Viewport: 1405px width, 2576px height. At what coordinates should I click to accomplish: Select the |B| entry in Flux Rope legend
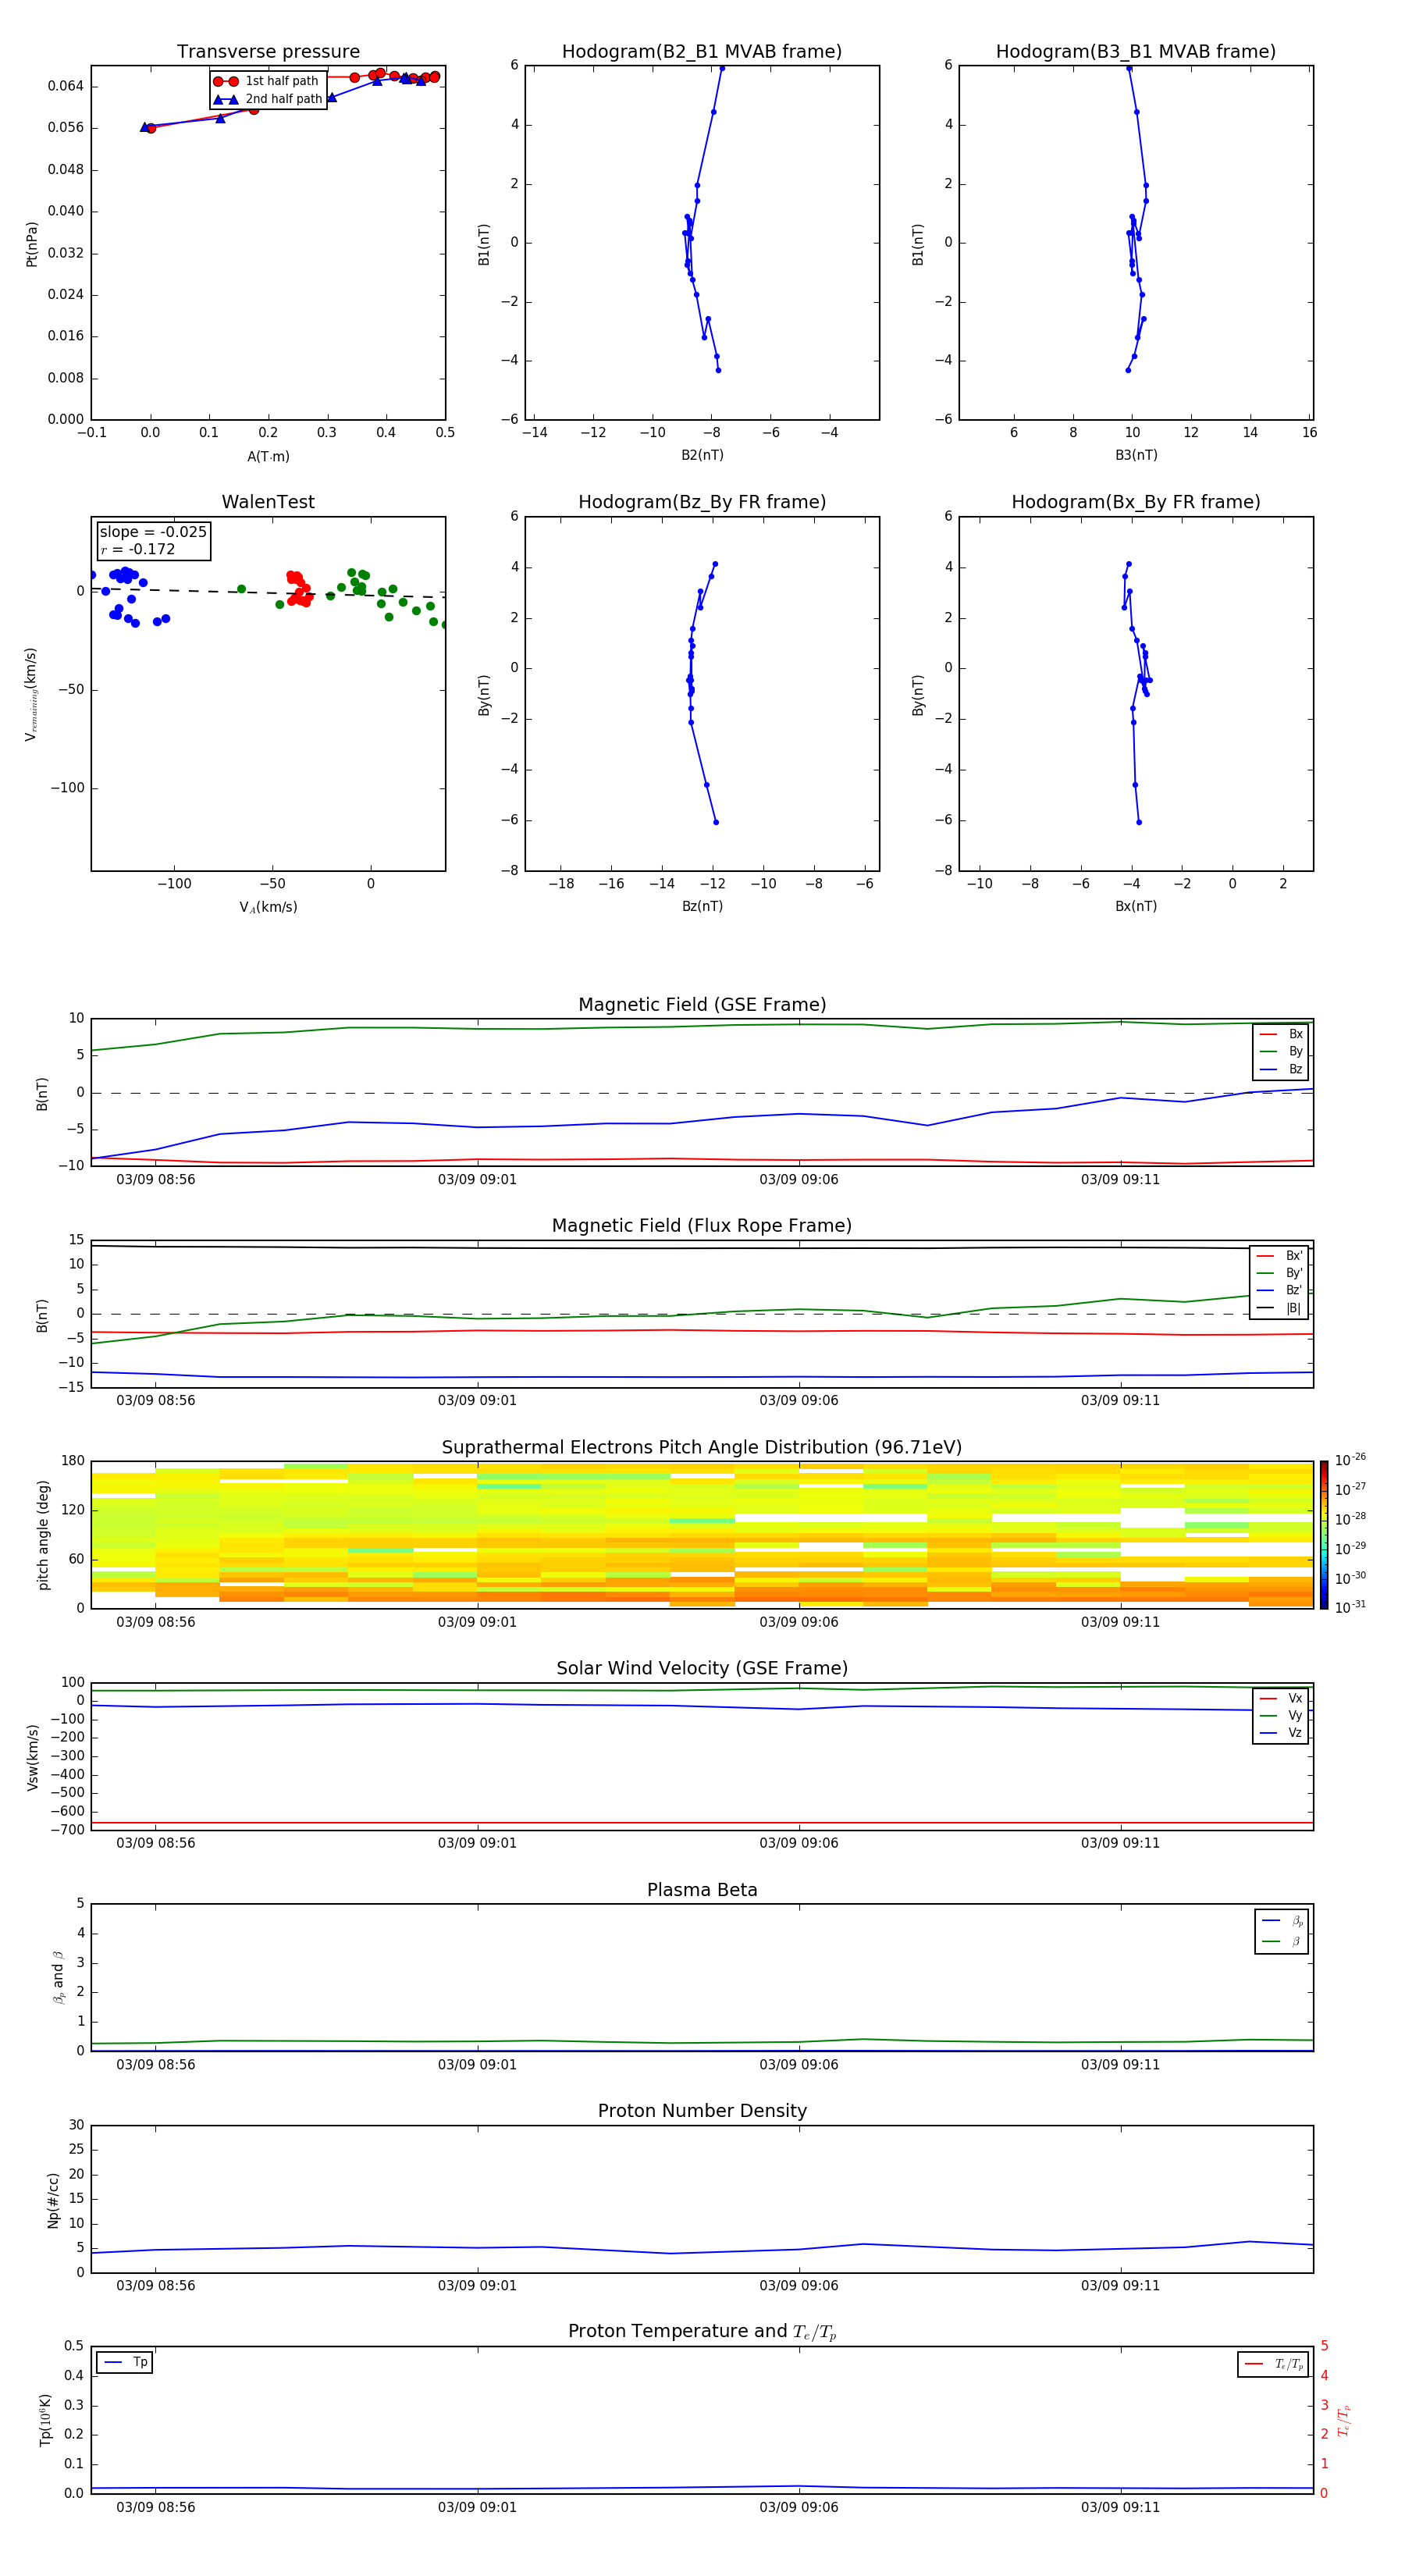(x=1279, y=1308)
